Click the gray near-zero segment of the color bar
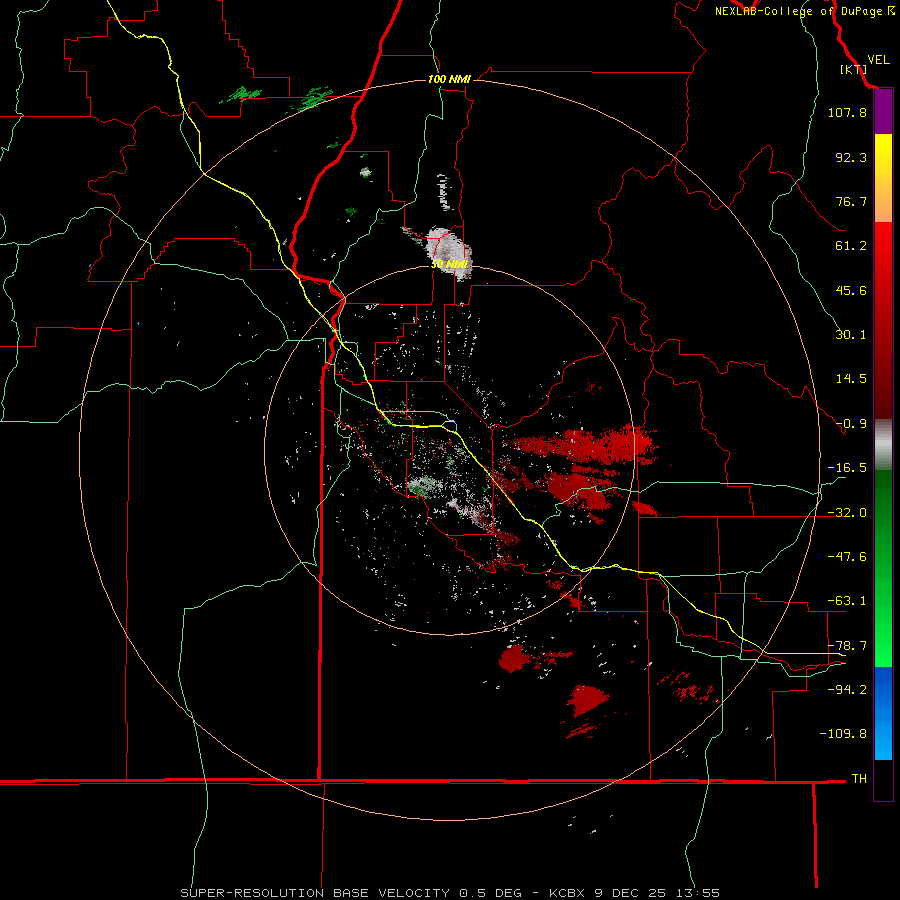Image resolution: width=900 pixels, height=900 pixels. [x=883, y=445]
